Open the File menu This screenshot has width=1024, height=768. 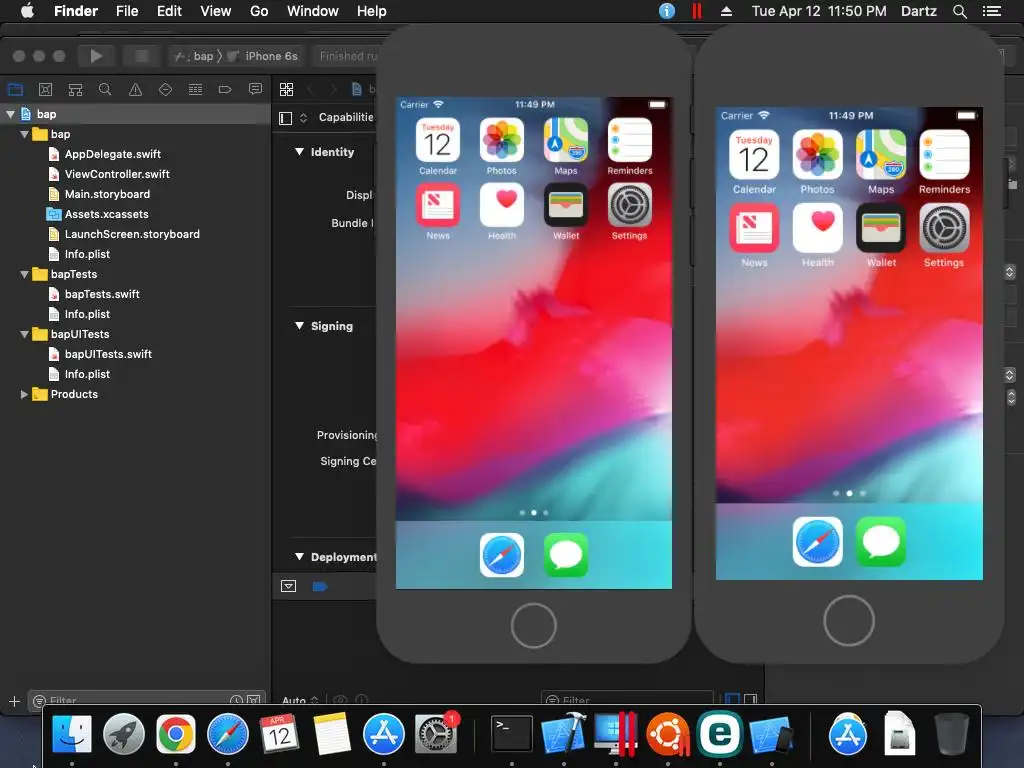click(x=127, y=11)
